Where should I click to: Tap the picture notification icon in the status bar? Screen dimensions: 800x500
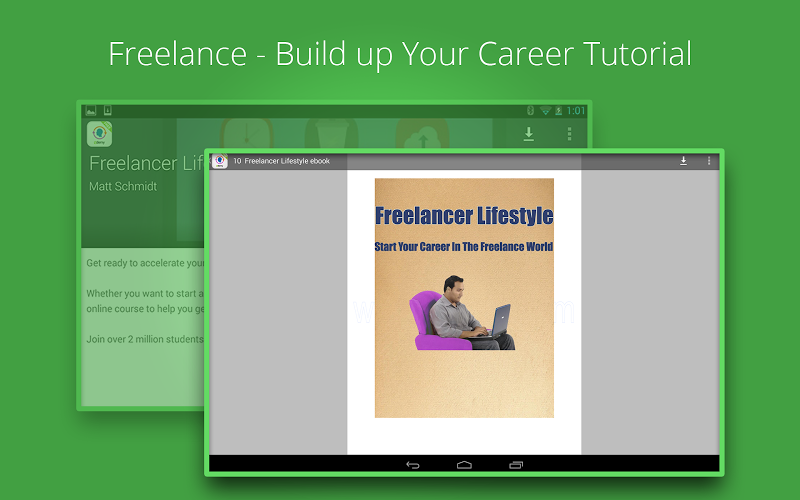click(x=91, y=110)
